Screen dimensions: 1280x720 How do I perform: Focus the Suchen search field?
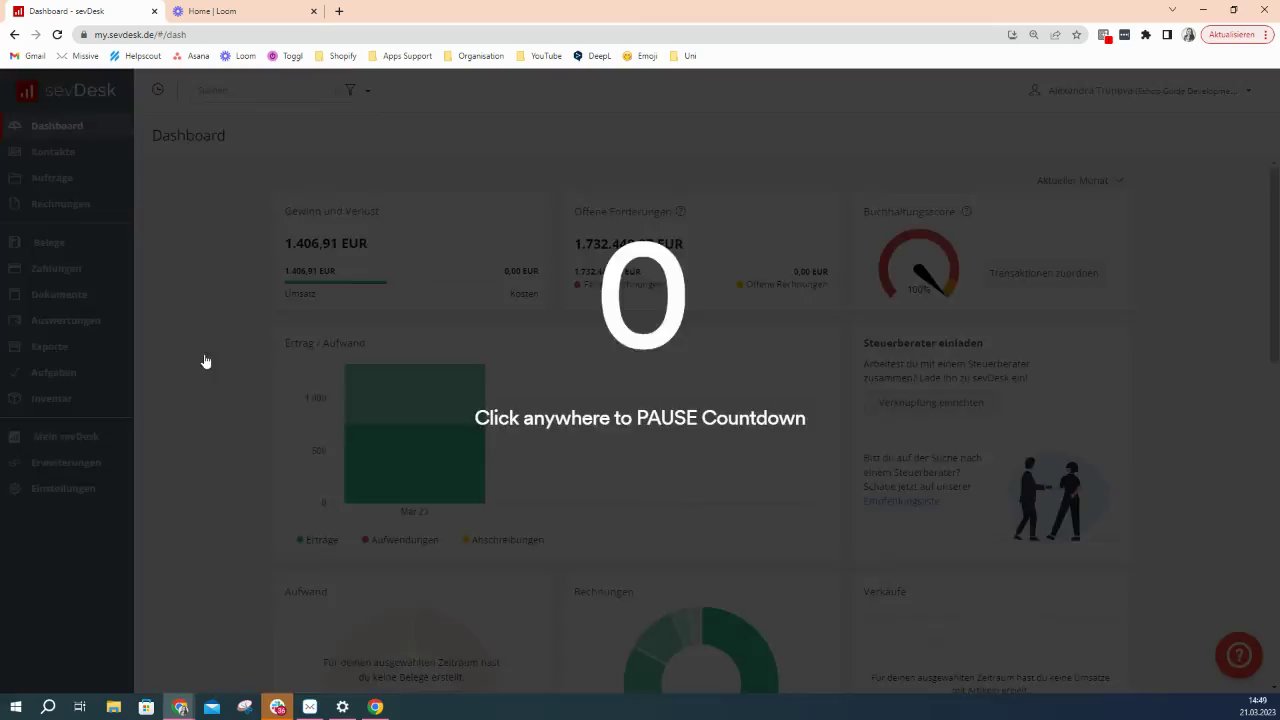pos(265,90)
